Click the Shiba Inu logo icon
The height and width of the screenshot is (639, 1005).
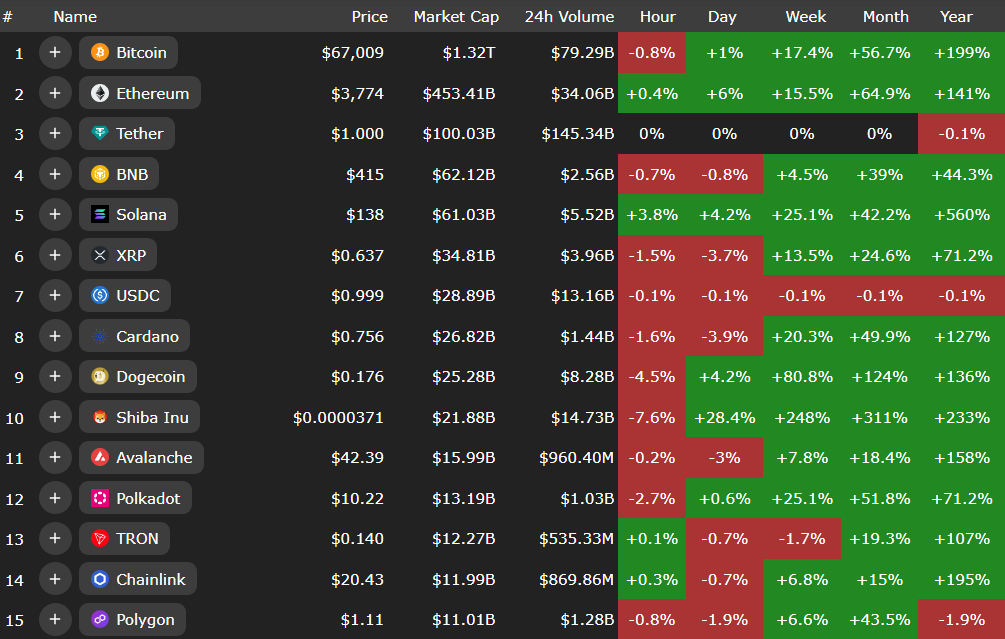(x=100, y=418)
